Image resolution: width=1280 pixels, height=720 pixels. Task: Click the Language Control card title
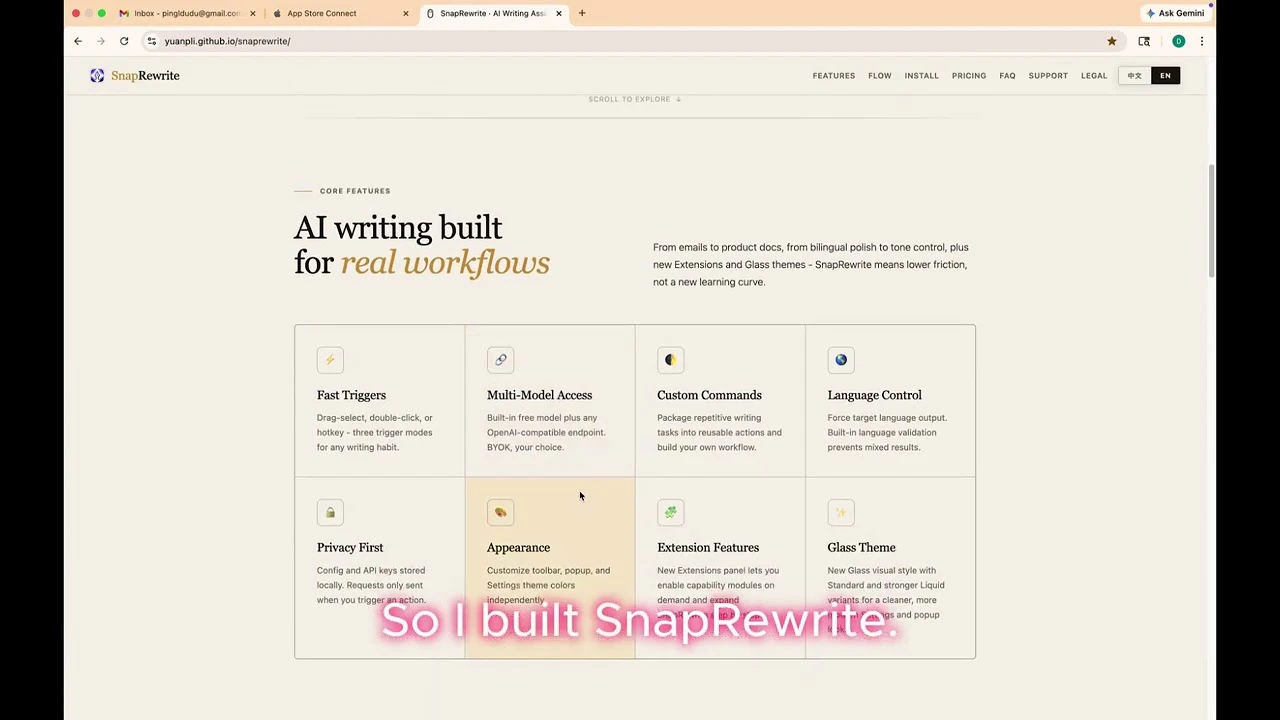[874, 395]
